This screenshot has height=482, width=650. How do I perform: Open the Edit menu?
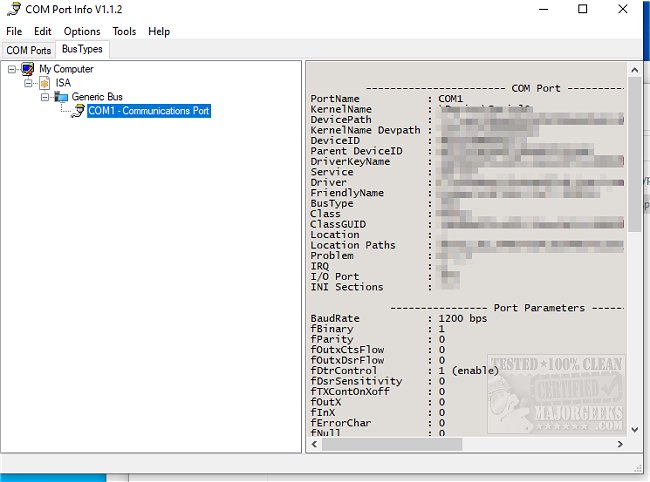point(43,31)
